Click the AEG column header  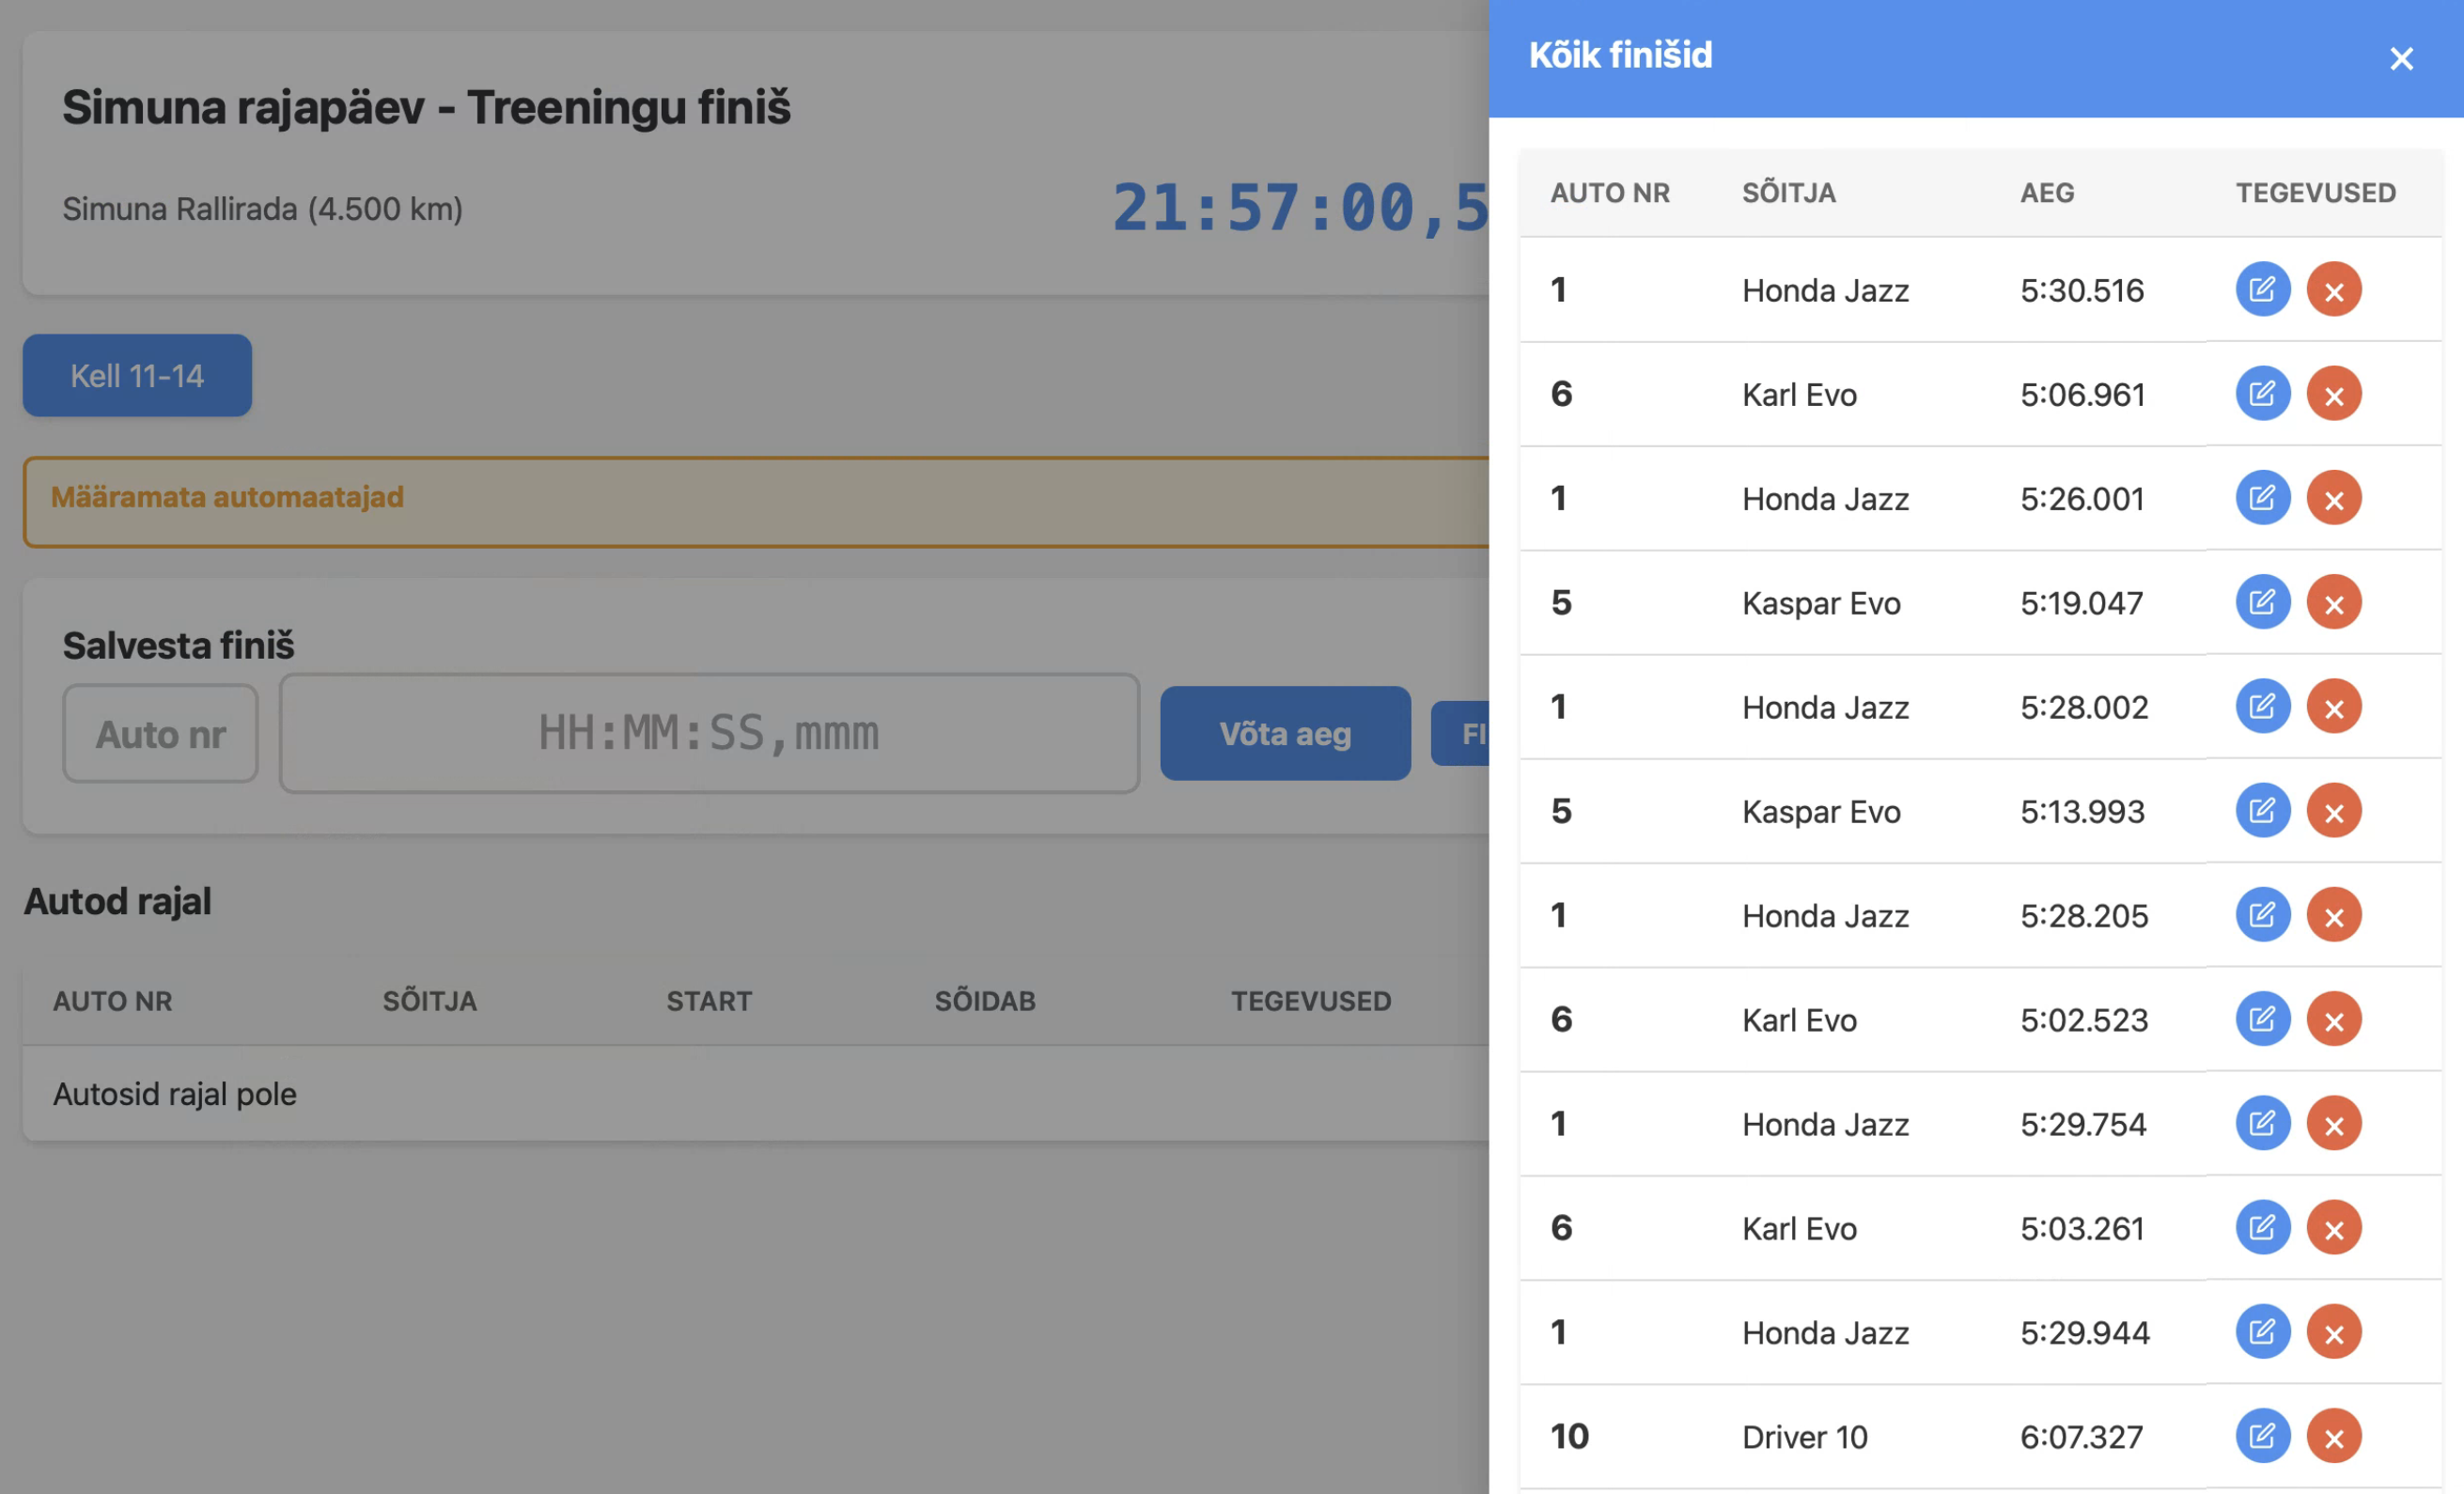pyautogui.click(x=2046, y=193)
